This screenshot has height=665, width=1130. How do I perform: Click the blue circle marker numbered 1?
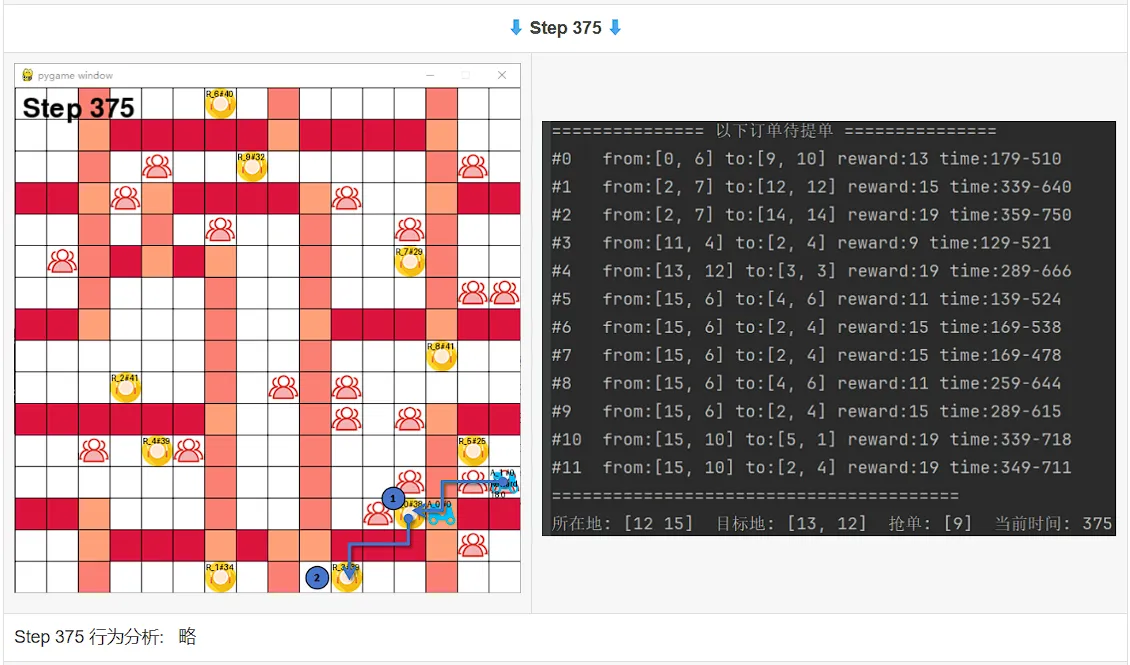point(393,498)
